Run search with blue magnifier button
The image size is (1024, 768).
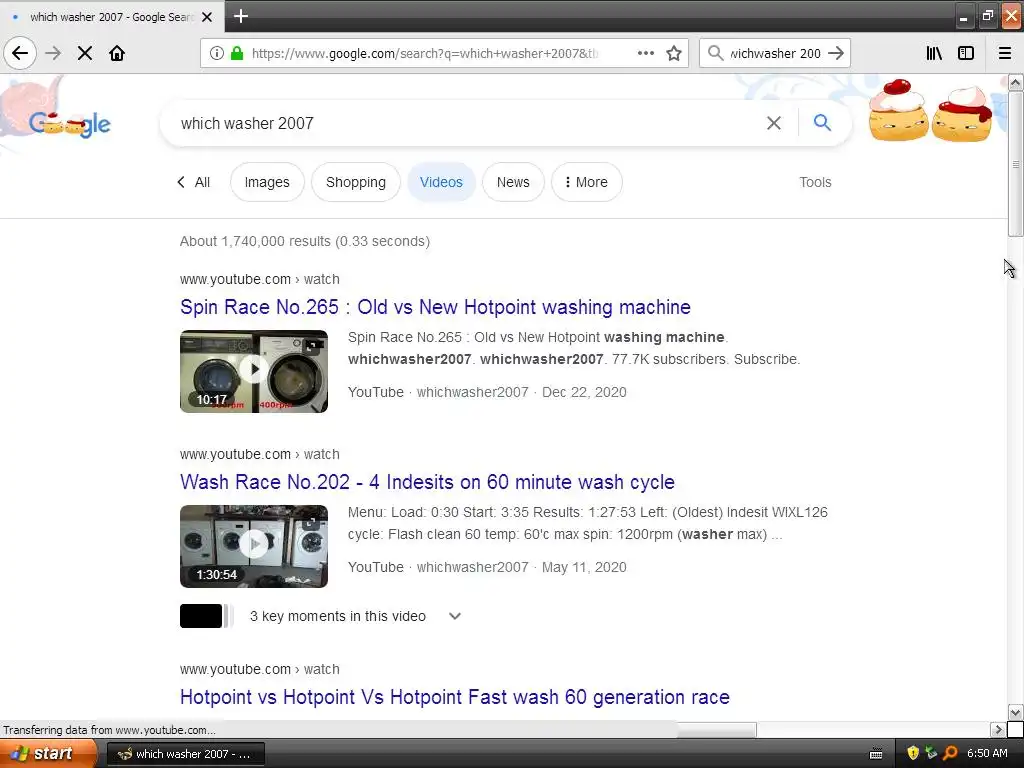point(822,123)
